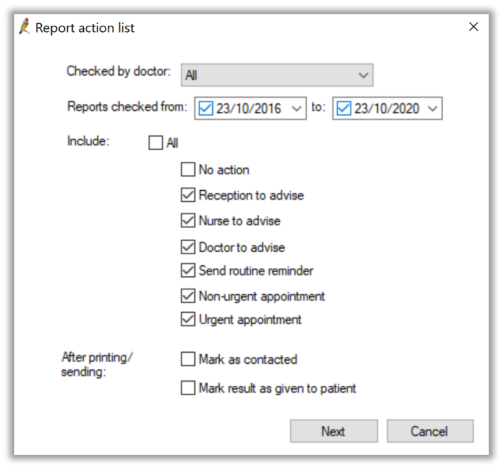This screenshot has height=469, width=503.
Task: Enable the No action checkbox
Action: point(188,169)
